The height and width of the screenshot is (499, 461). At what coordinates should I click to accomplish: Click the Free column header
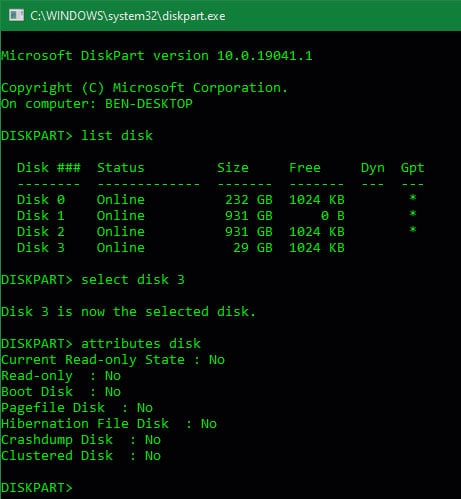(305, 168)
